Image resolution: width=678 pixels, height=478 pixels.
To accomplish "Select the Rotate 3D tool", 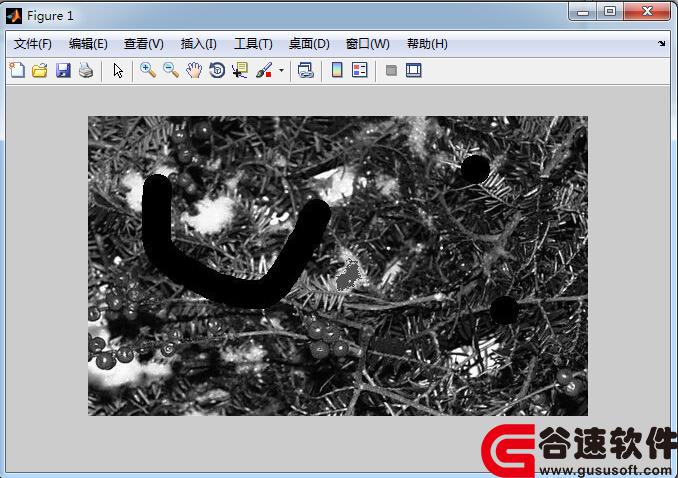I will pyautogui.click(x=217, y=70).
